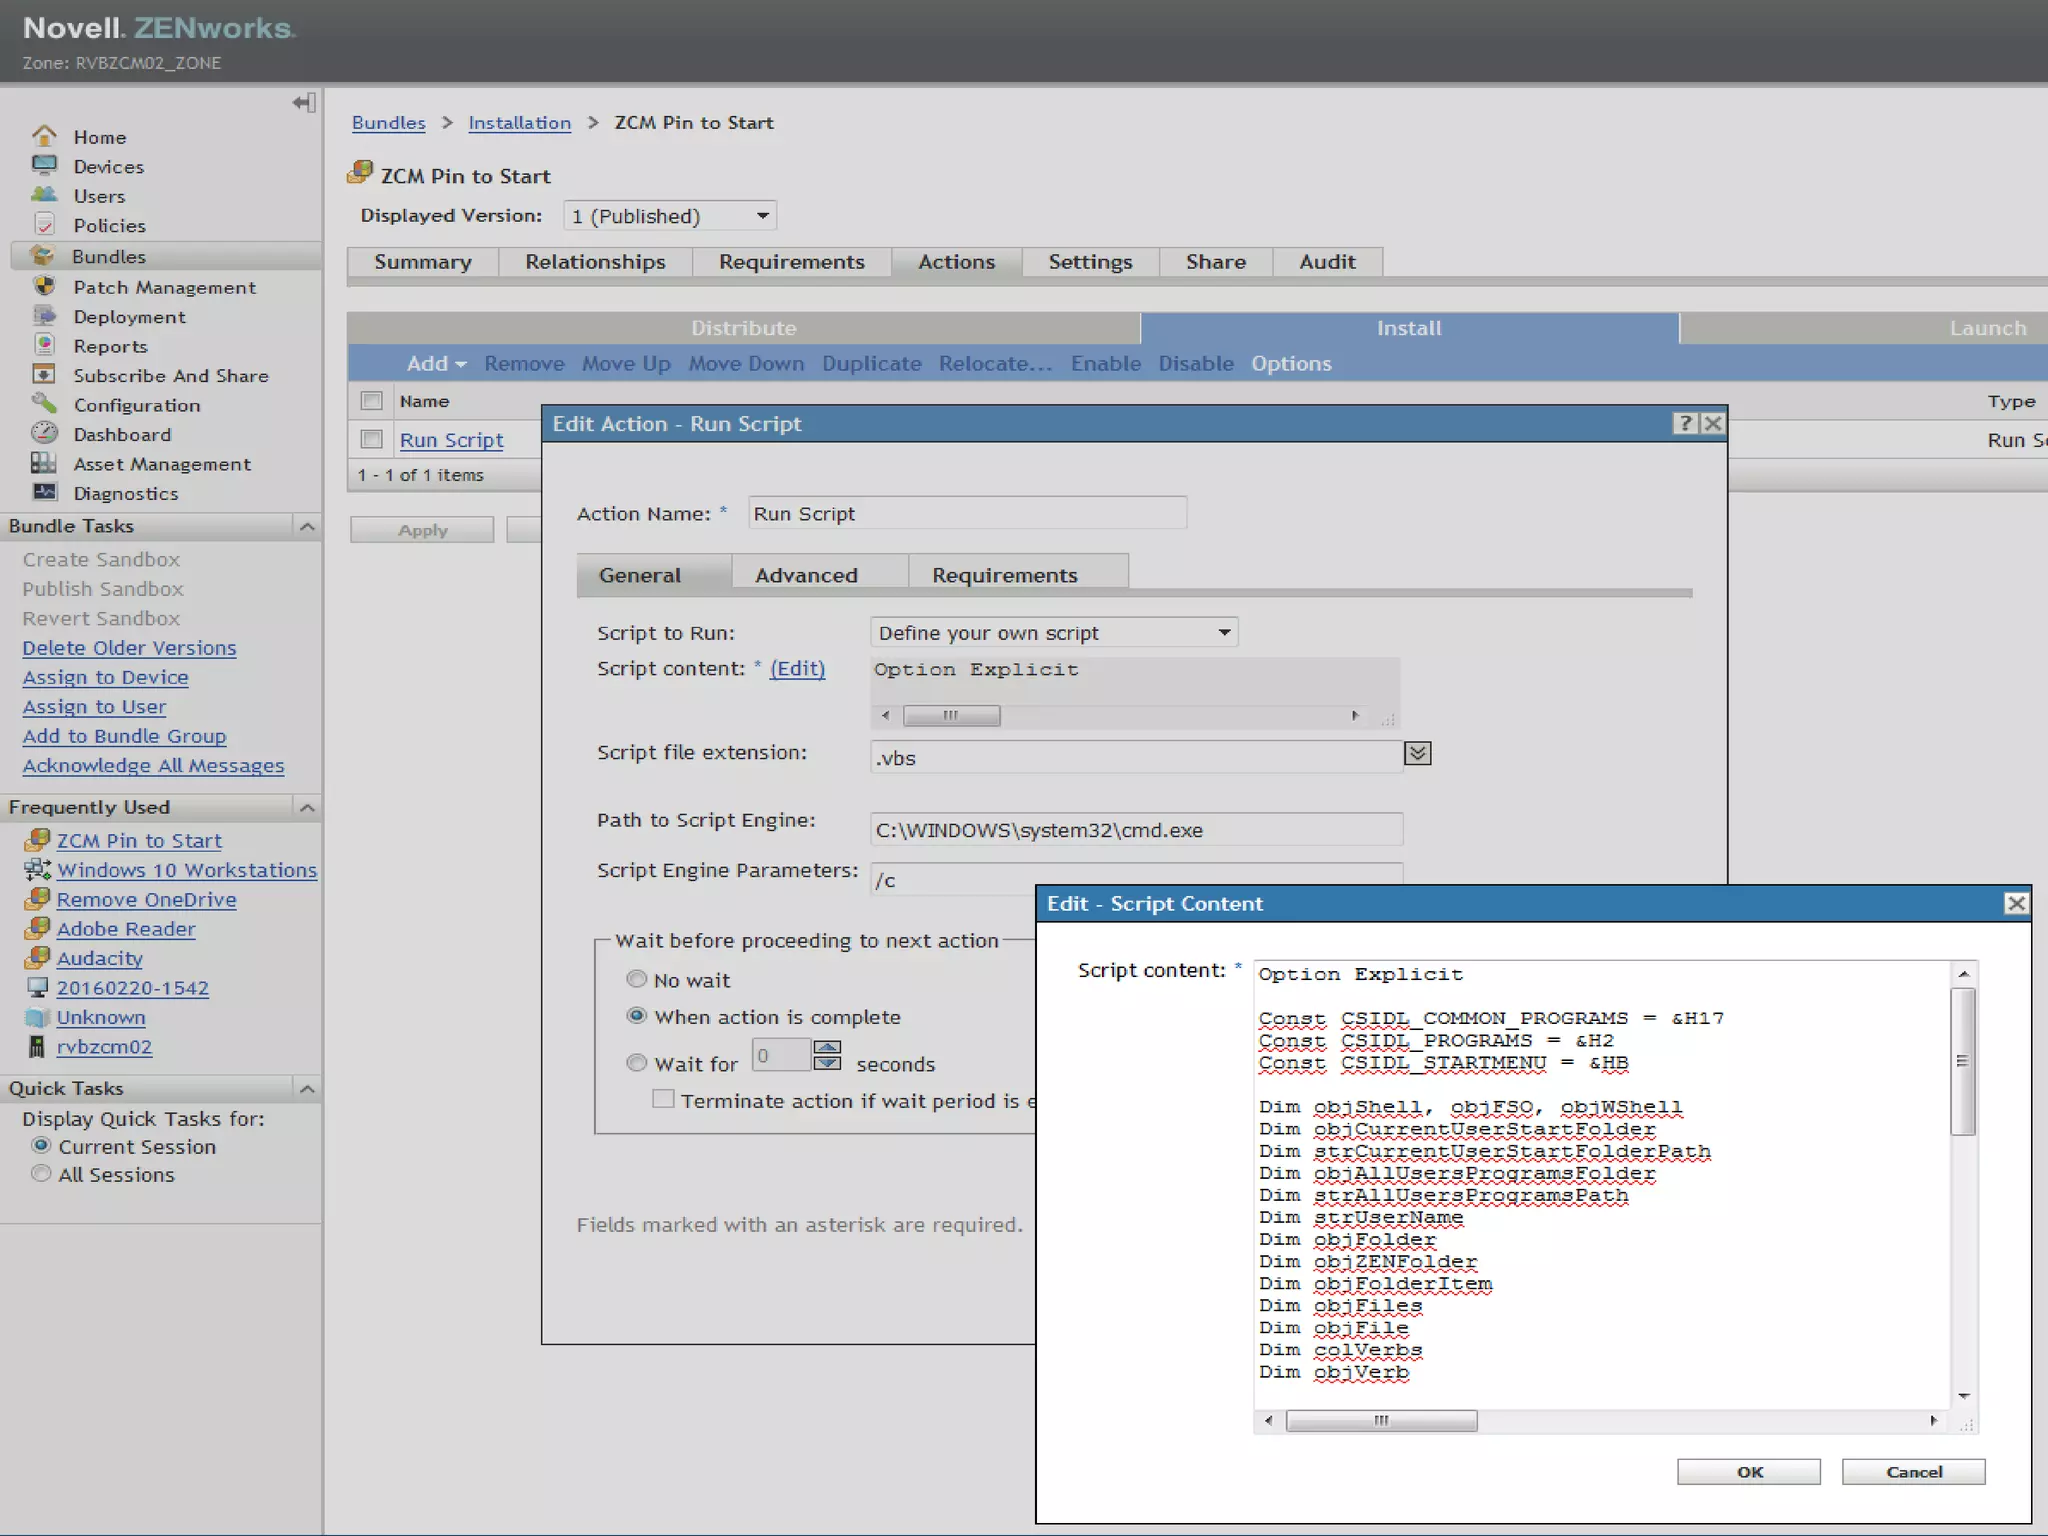Click the Reports icon
Screen dimensions: 2048x1536
coord(44,344)
